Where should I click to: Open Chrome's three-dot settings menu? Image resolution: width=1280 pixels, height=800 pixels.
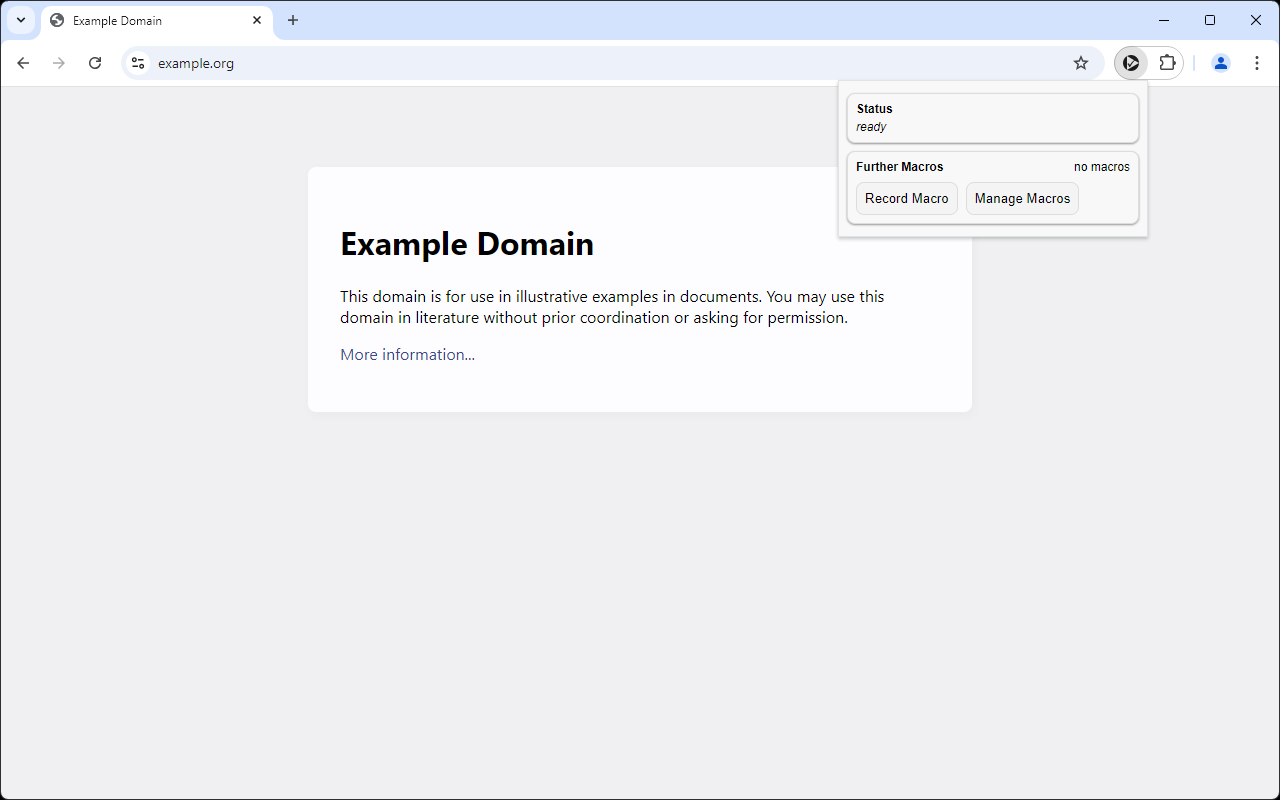click(1256, 62)
